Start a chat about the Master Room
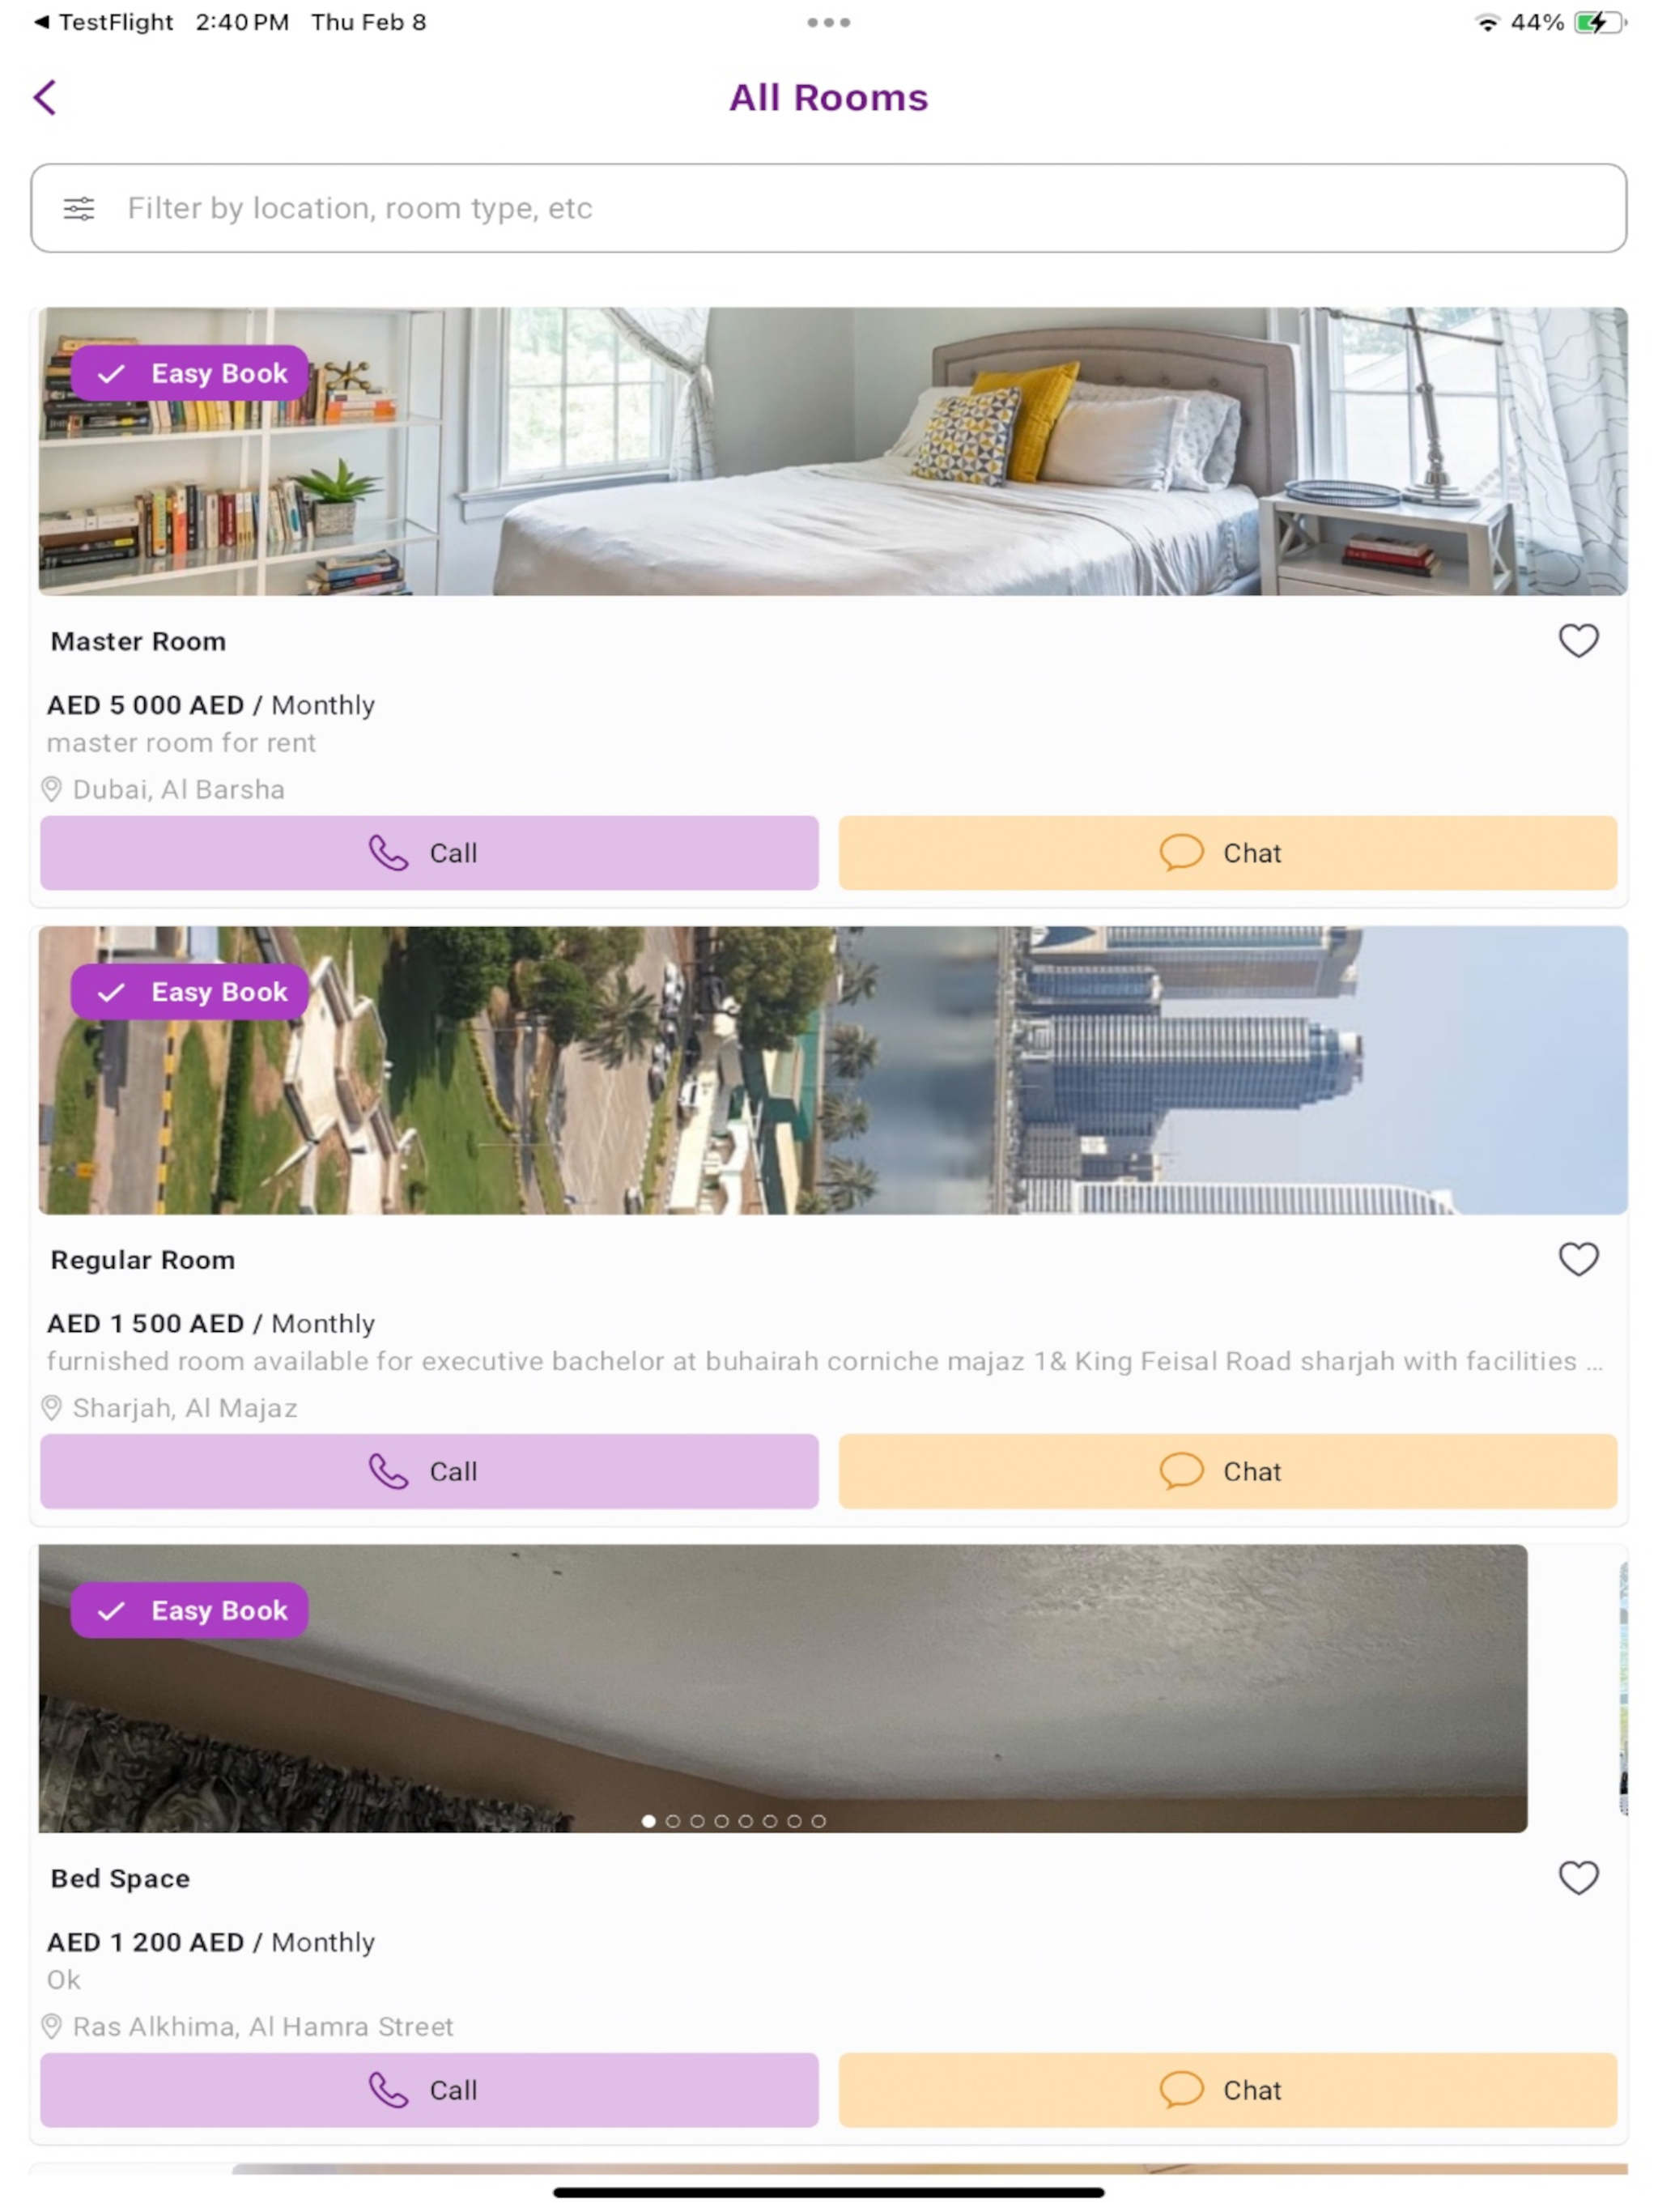Viewport: 1658px width, 2212px height. pos(1227,853)
